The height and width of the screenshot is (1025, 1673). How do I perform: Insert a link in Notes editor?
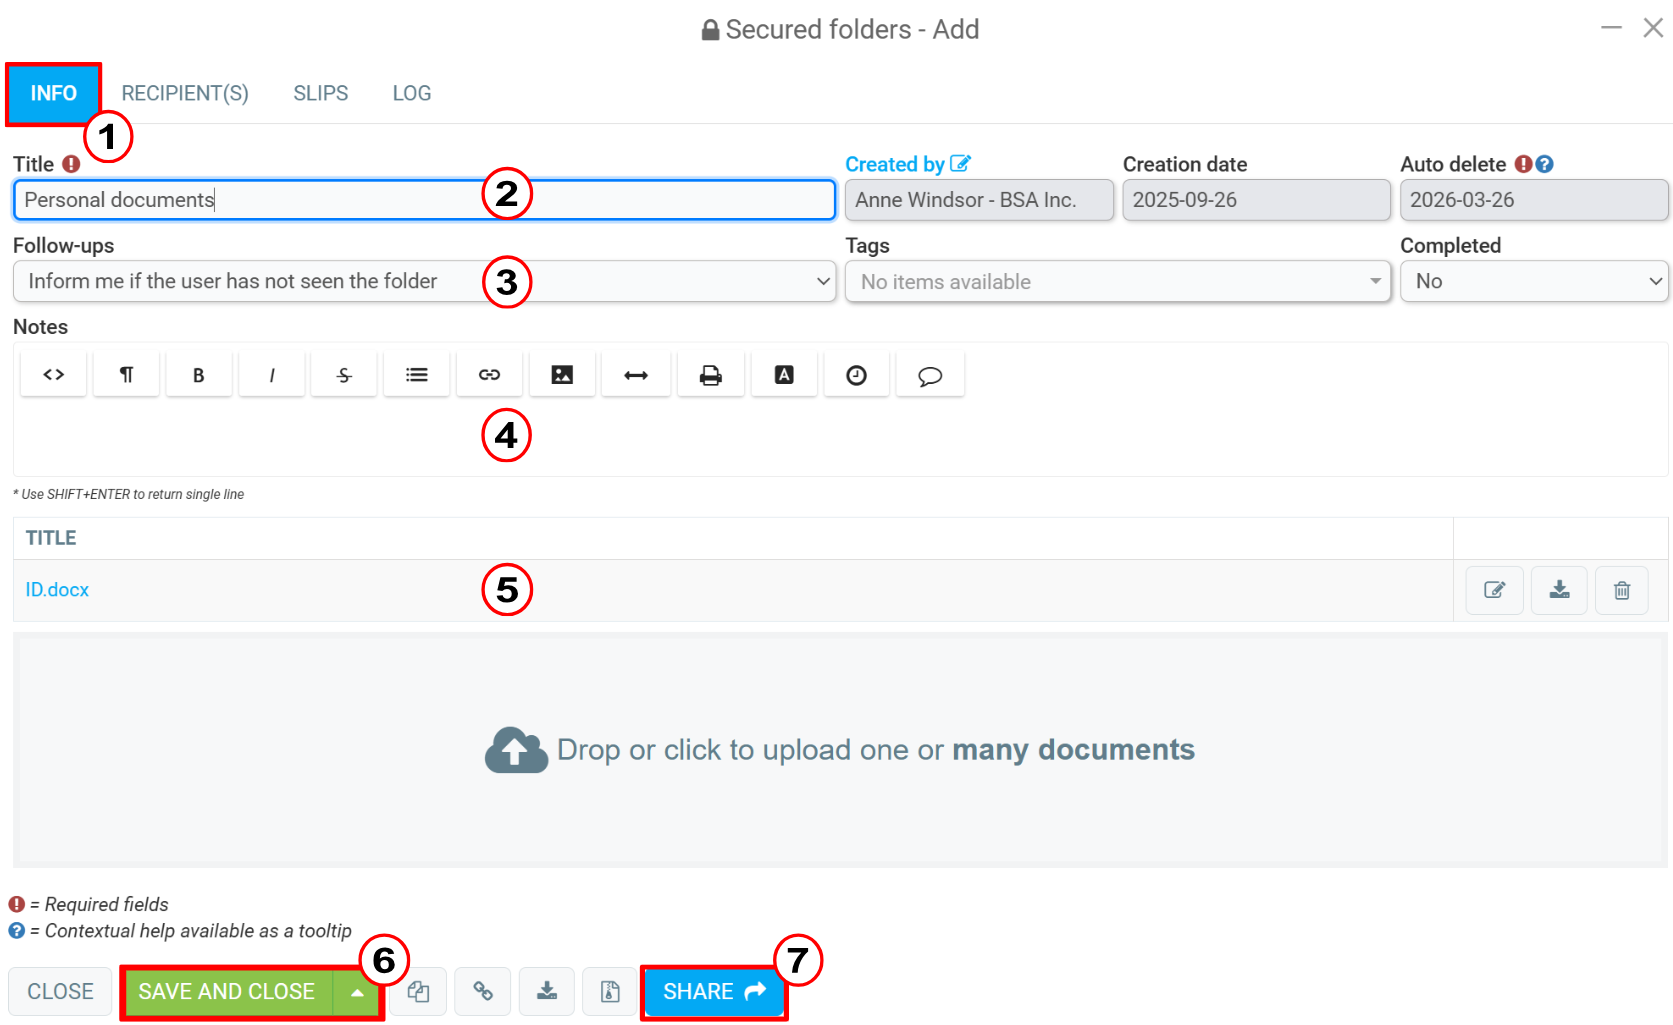pyautogui.click(x=489, y=375)
